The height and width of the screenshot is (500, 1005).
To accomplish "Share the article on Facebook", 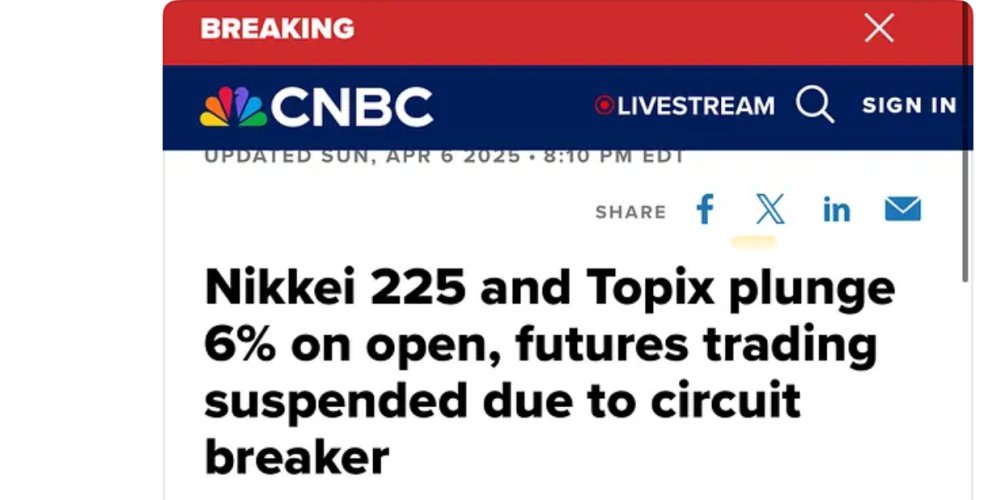I will click(x=705, y=210).
